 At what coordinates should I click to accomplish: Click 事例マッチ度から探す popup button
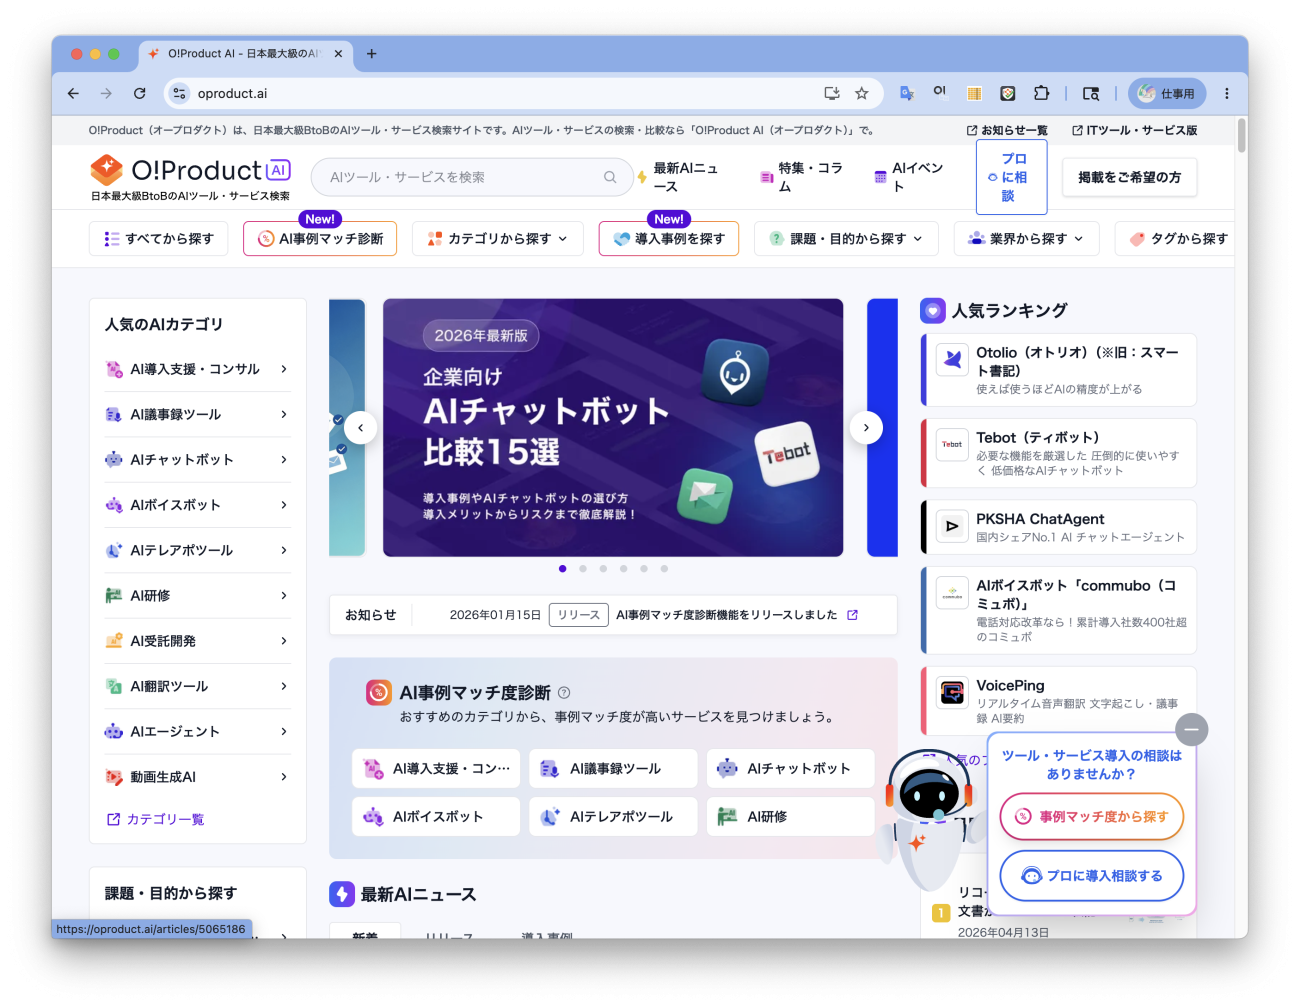coord(1092,816)
